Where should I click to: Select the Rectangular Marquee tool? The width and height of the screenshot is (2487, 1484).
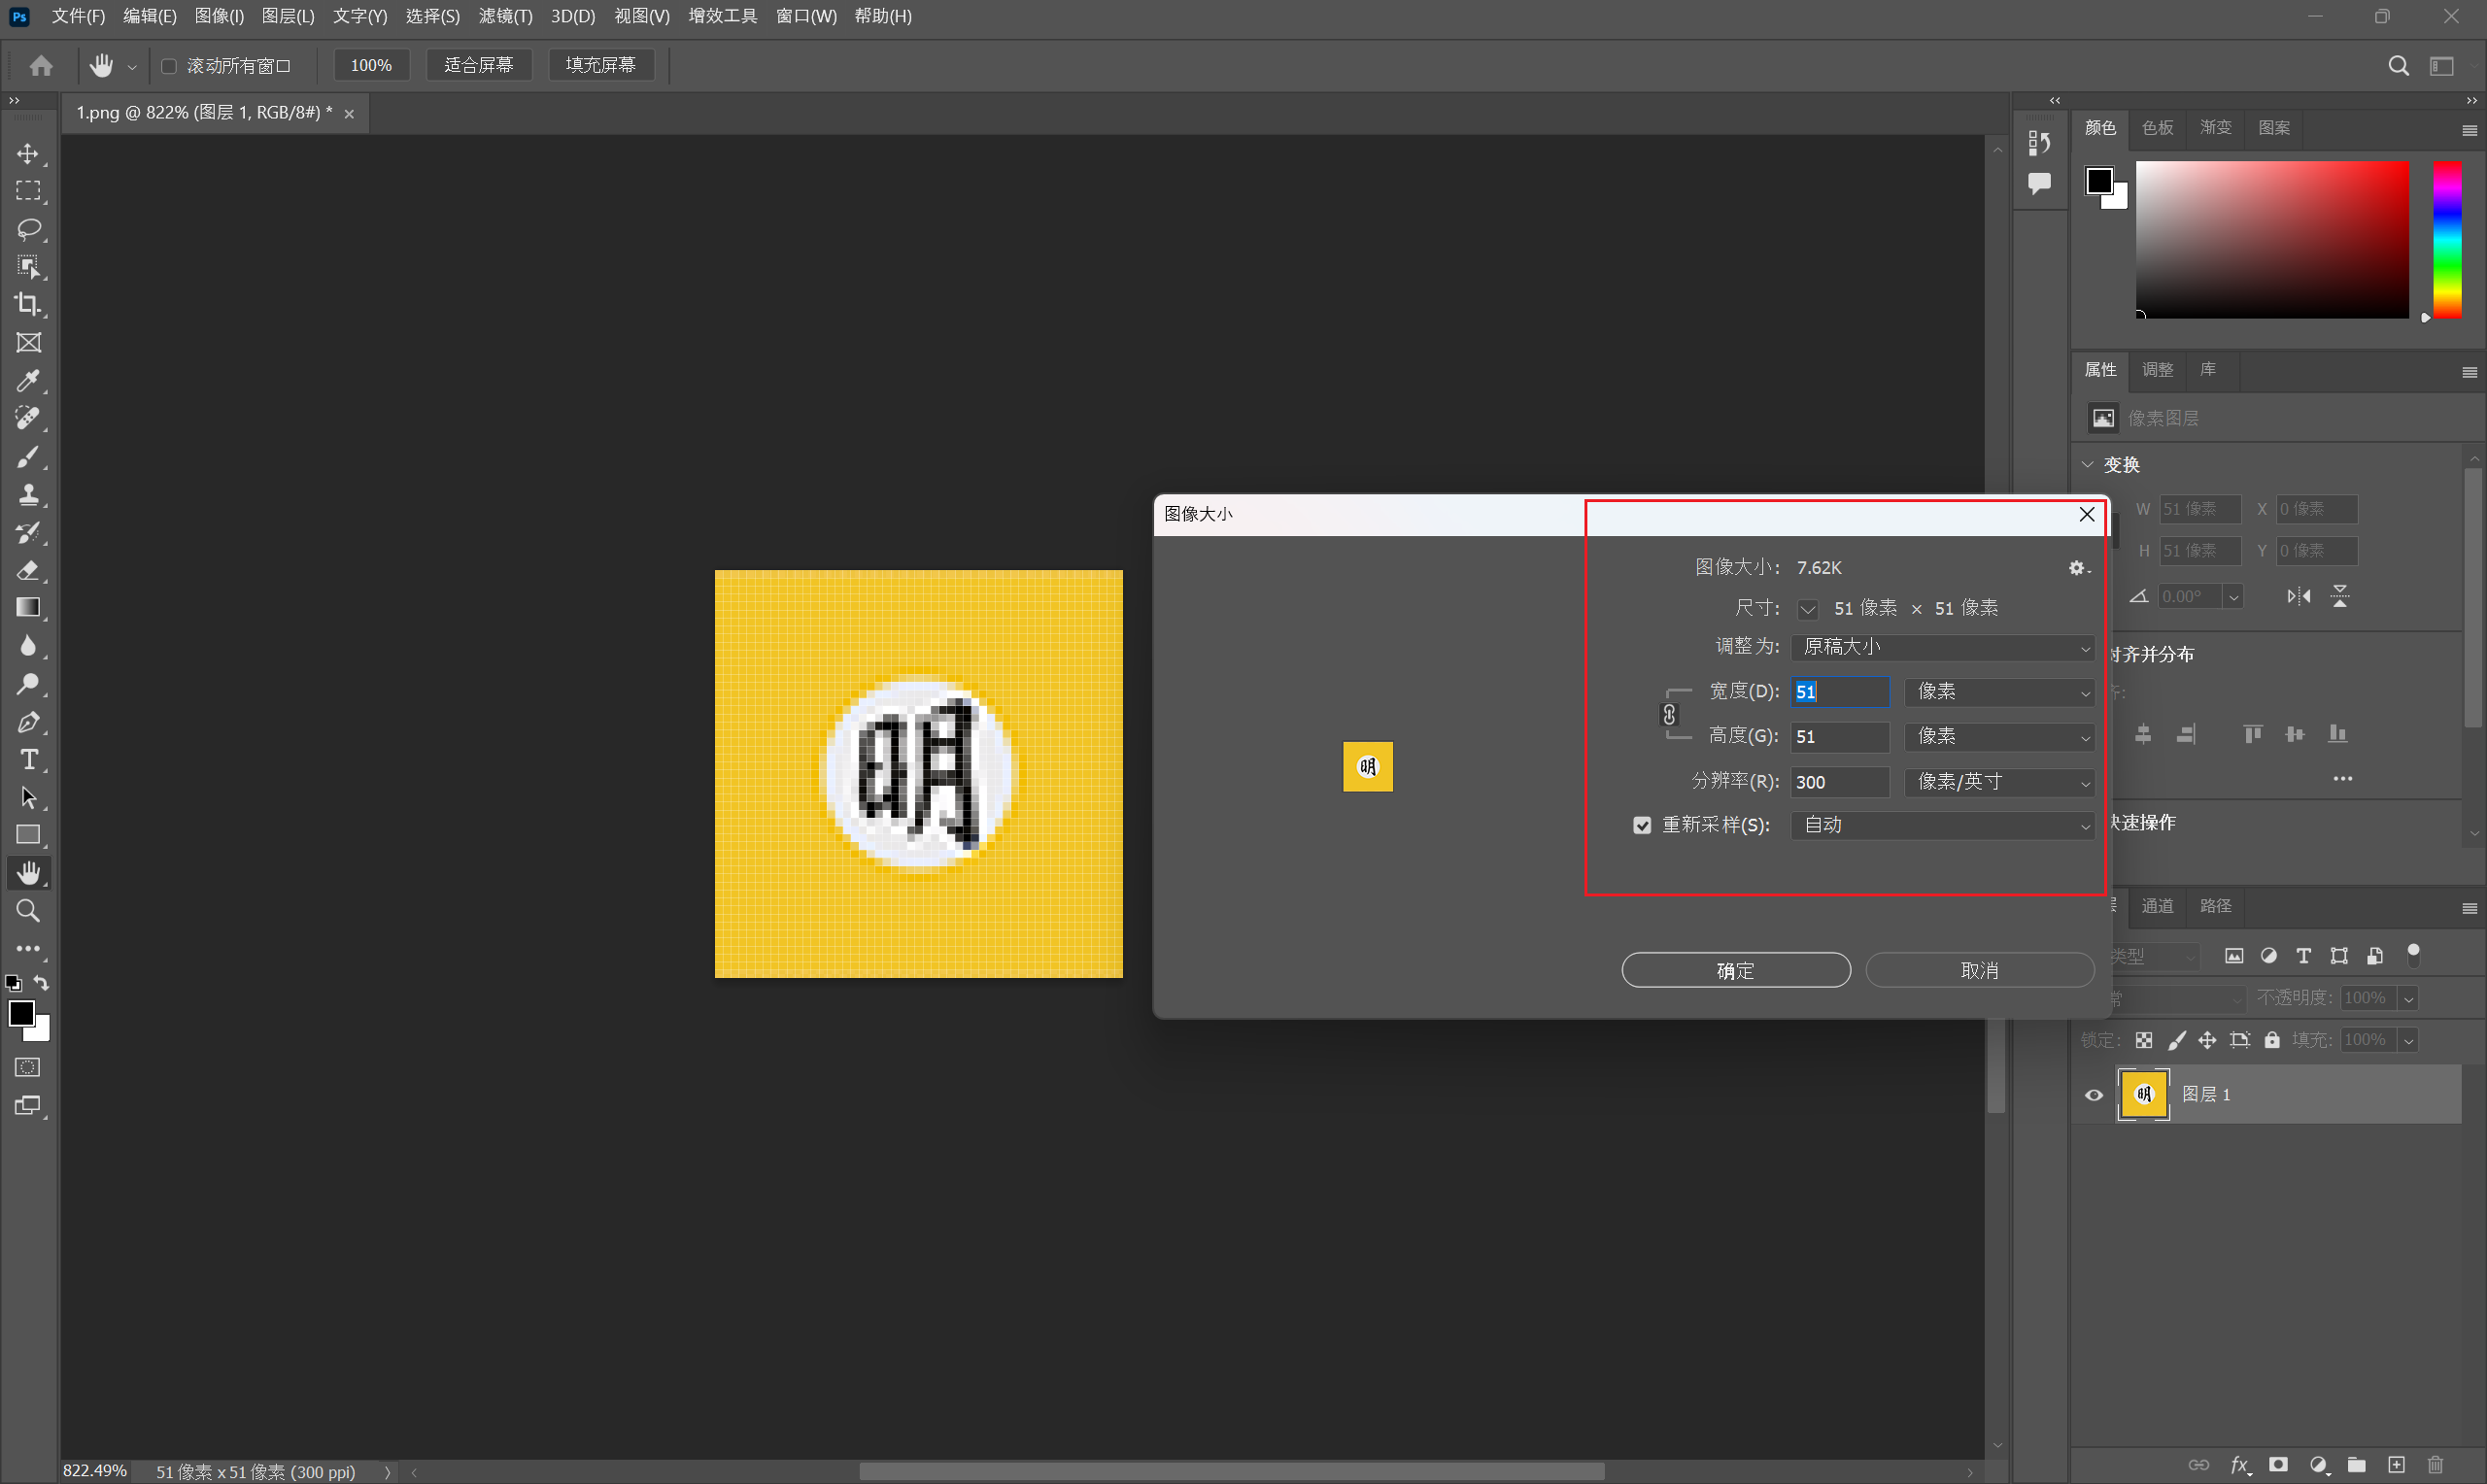[x=28, y=191]
